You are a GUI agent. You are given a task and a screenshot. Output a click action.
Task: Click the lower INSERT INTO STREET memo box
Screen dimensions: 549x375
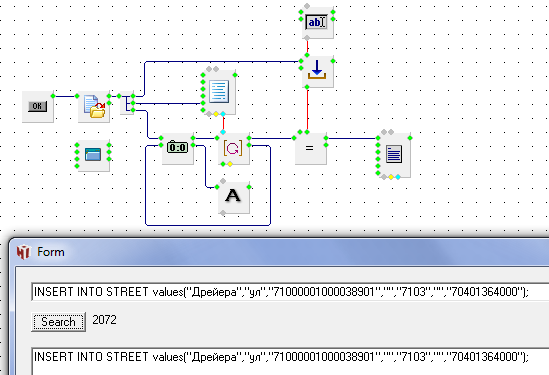[x=290, y=361]
